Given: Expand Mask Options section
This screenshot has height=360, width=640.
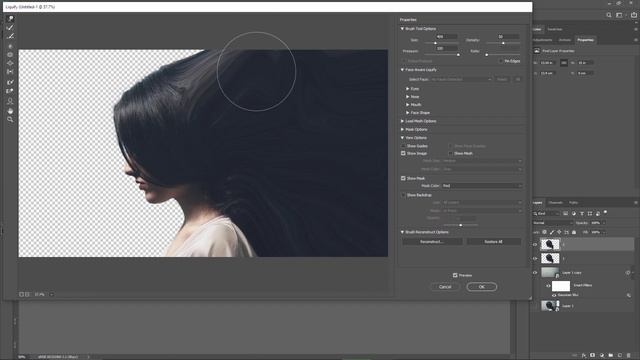Looking at the screenshot, I should coord(402,129).
